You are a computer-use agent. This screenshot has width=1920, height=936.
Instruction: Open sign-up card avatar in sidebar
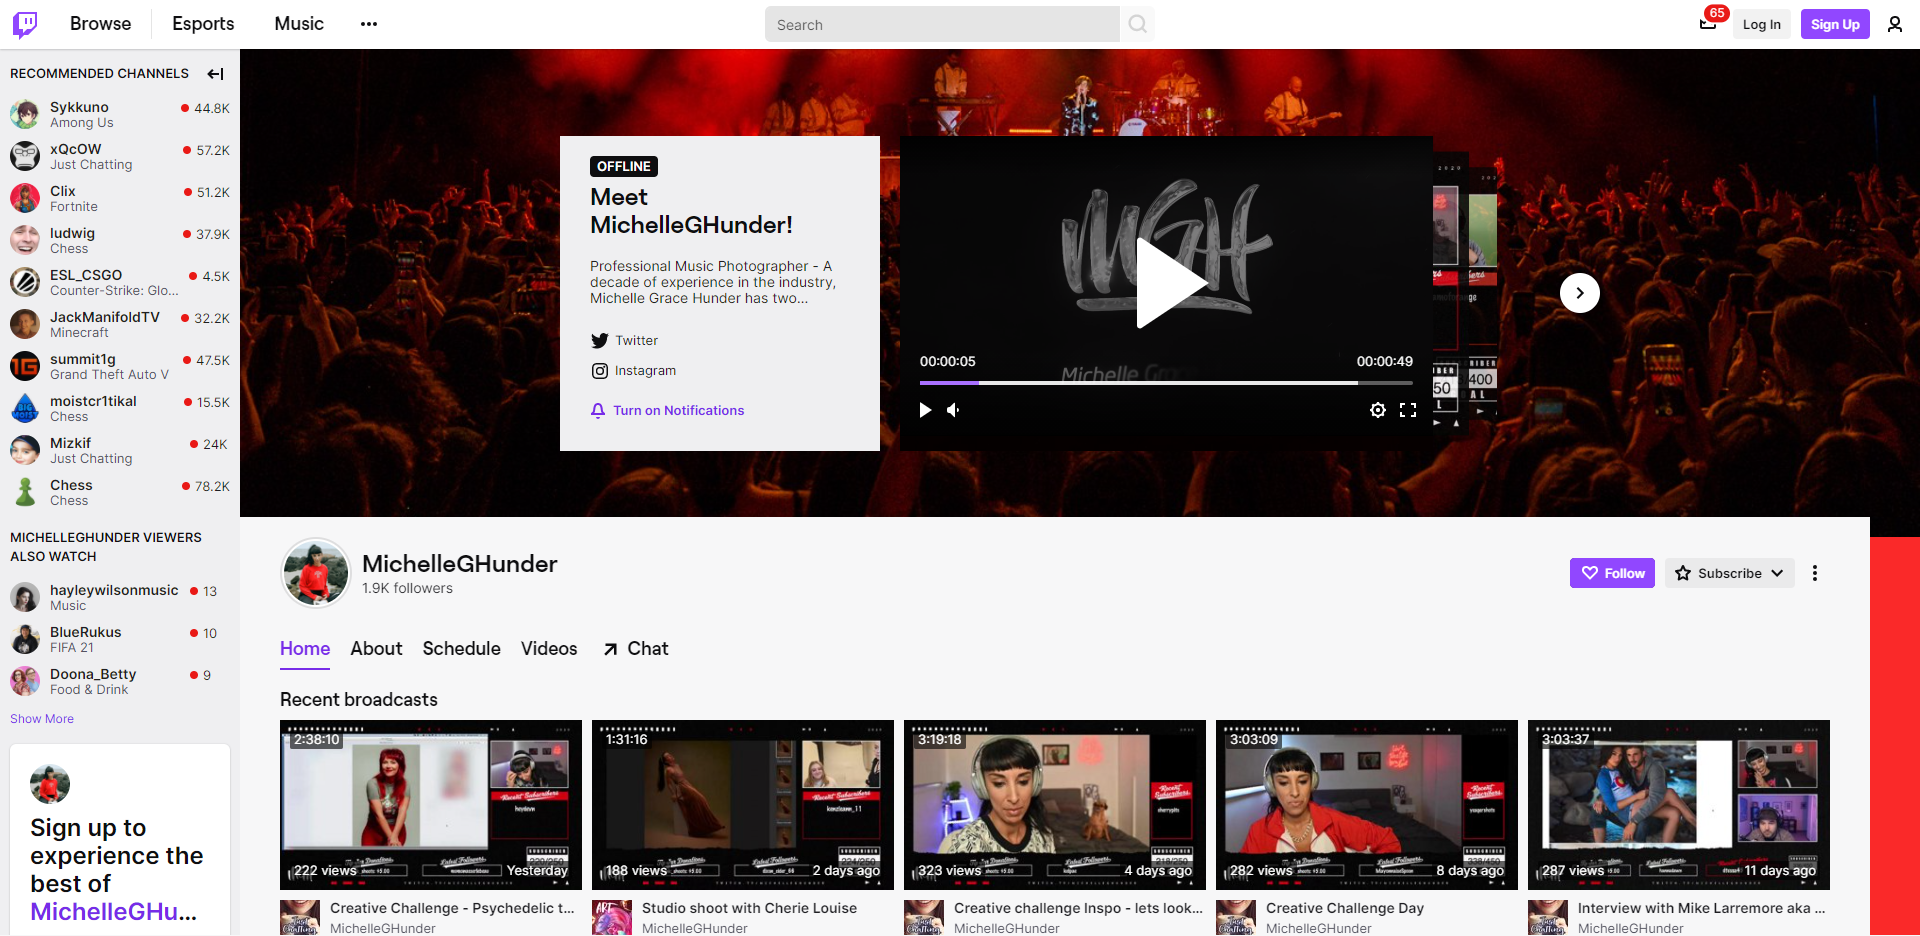tap(50, 784)
